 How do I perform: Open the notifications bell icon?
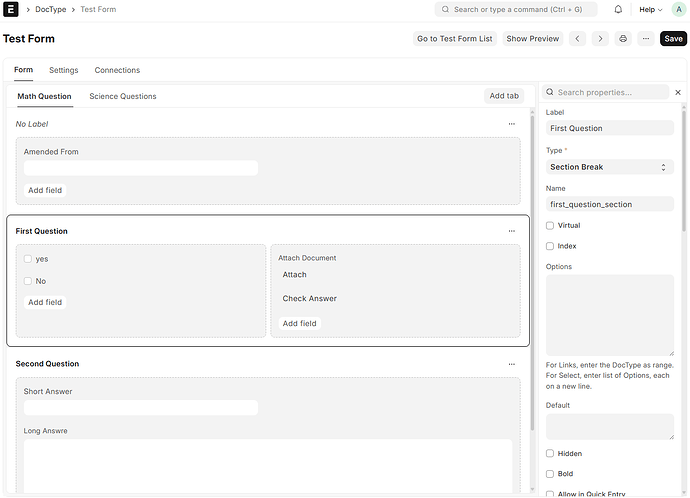point(618,9)
